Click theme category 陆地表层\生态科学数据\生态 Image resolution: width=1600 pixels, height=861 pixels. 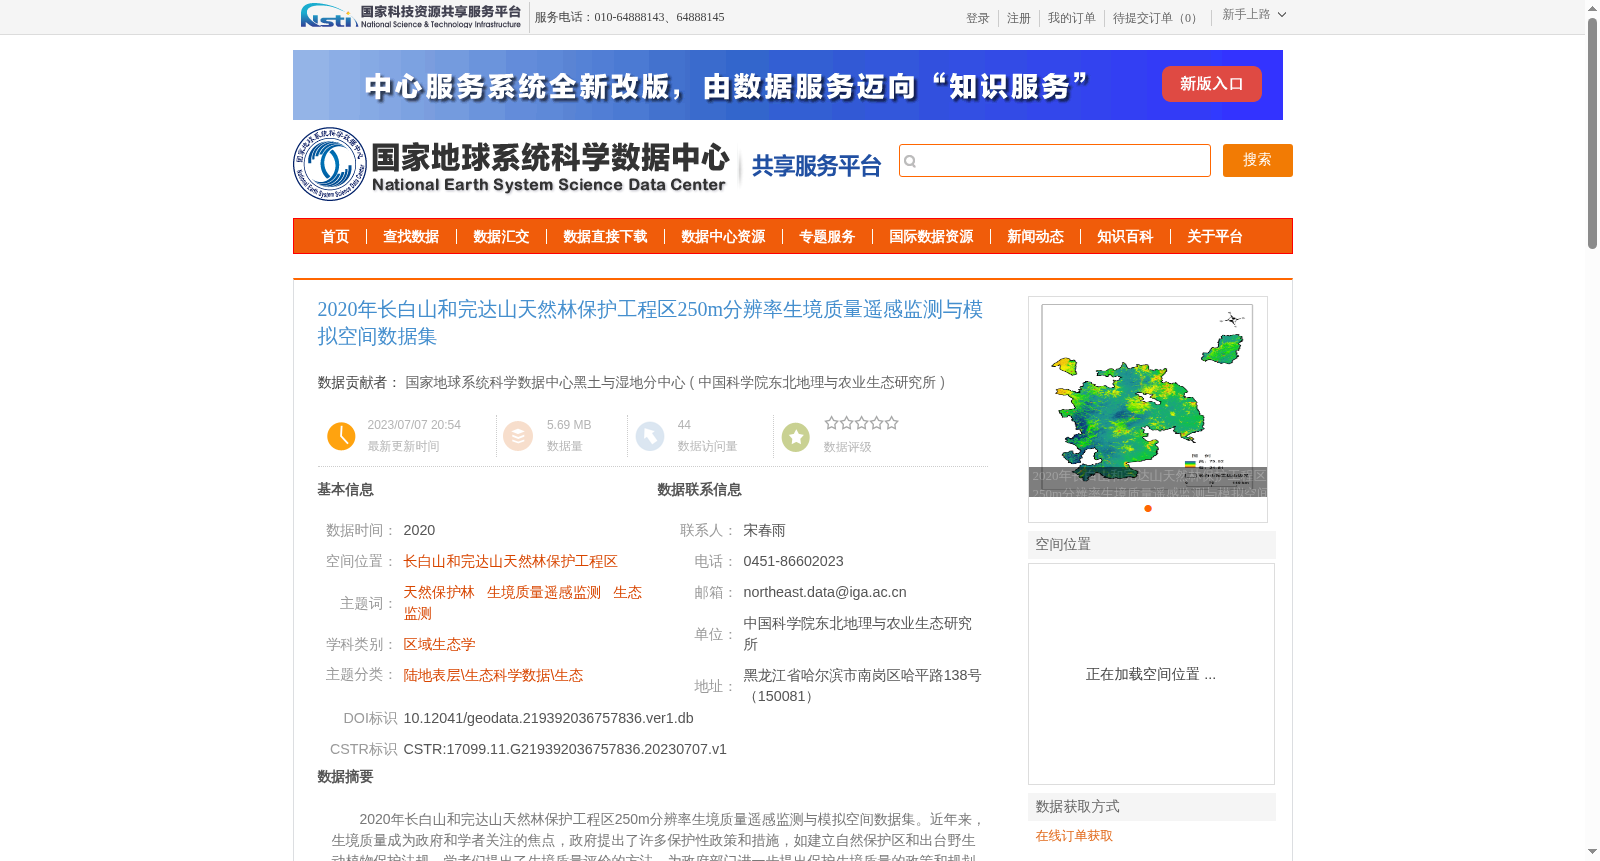click(x=493, y=675)
